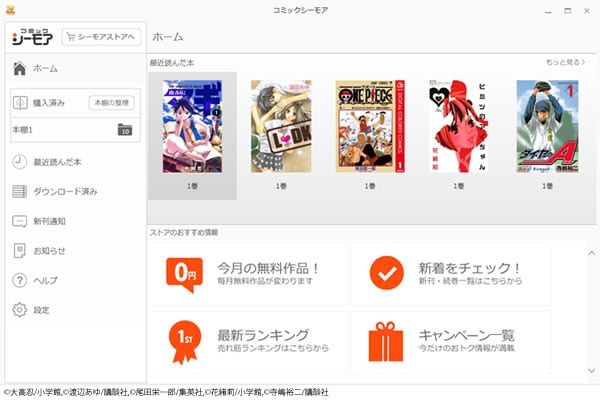Click the ストアのおすすめ情報 section heading
This screenshot has width=600, height=400.
(x=184, y=232)
